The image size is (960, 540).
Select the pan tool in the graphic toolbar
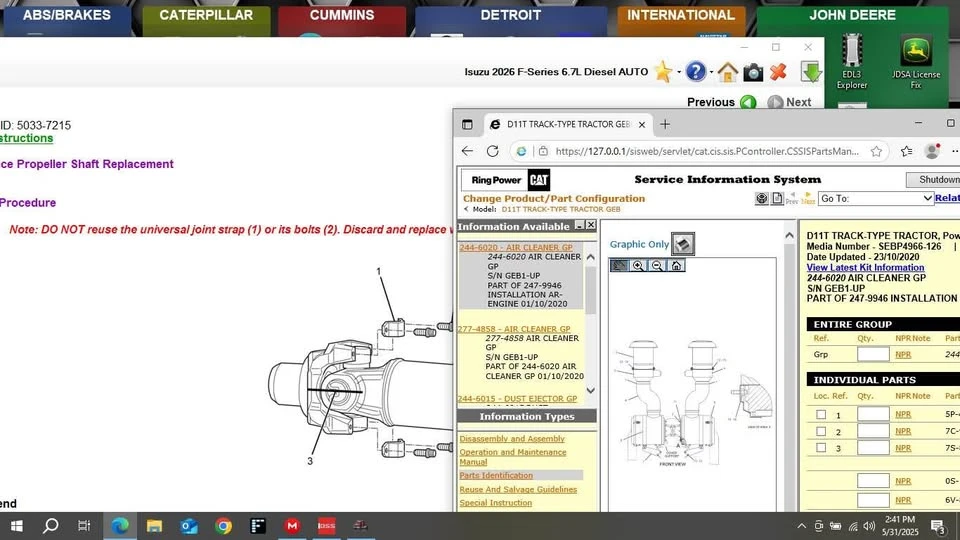coord(619,266)
